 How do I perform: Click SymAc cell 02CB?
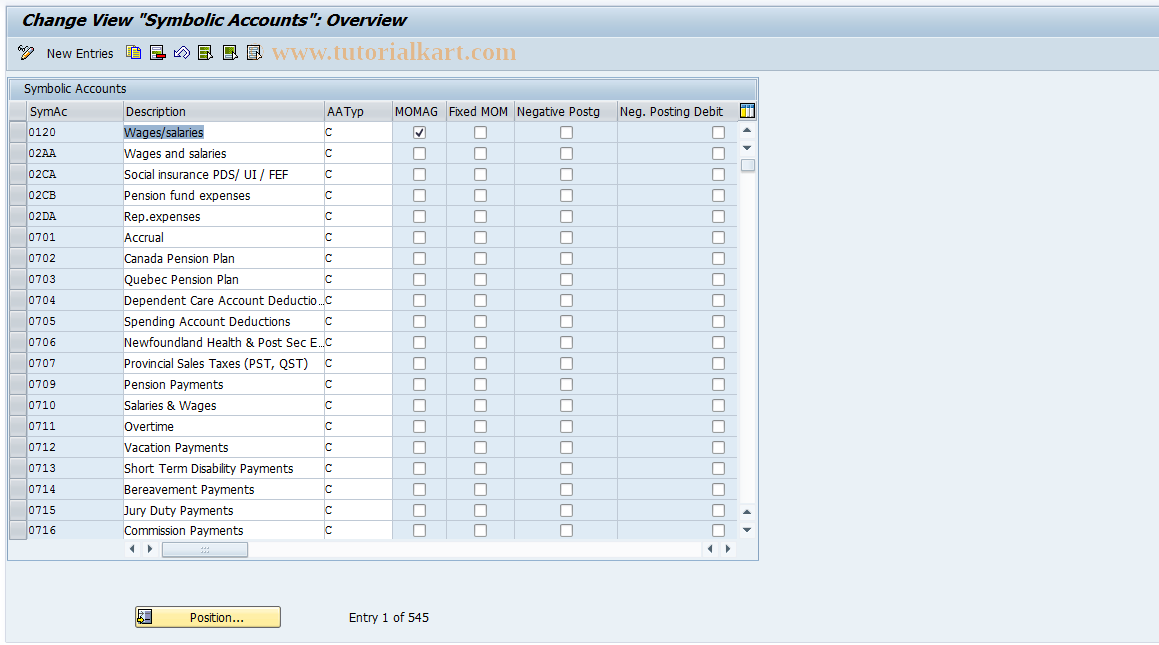point(75,196)
